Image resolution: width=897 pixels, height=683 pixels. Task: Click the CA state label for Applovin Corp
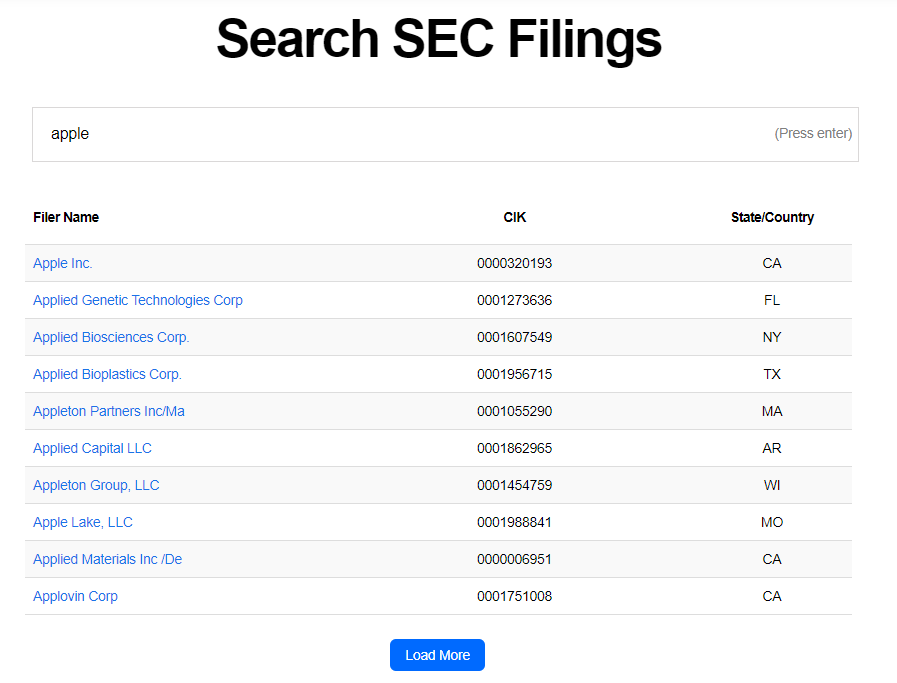[772, 596]
